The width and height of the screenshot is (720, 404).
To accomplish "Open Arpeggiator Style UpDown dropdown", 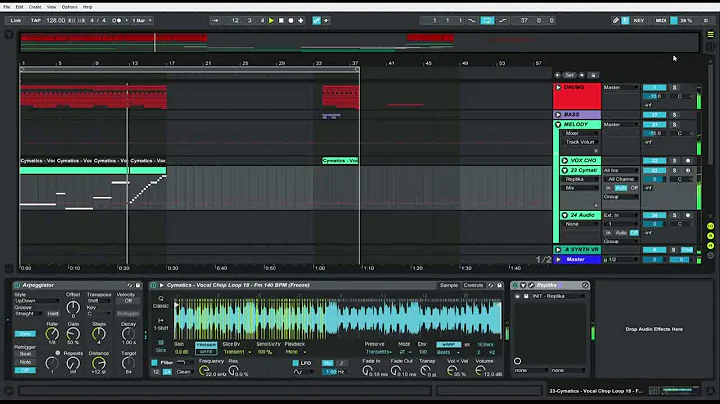I will point(37,301).
